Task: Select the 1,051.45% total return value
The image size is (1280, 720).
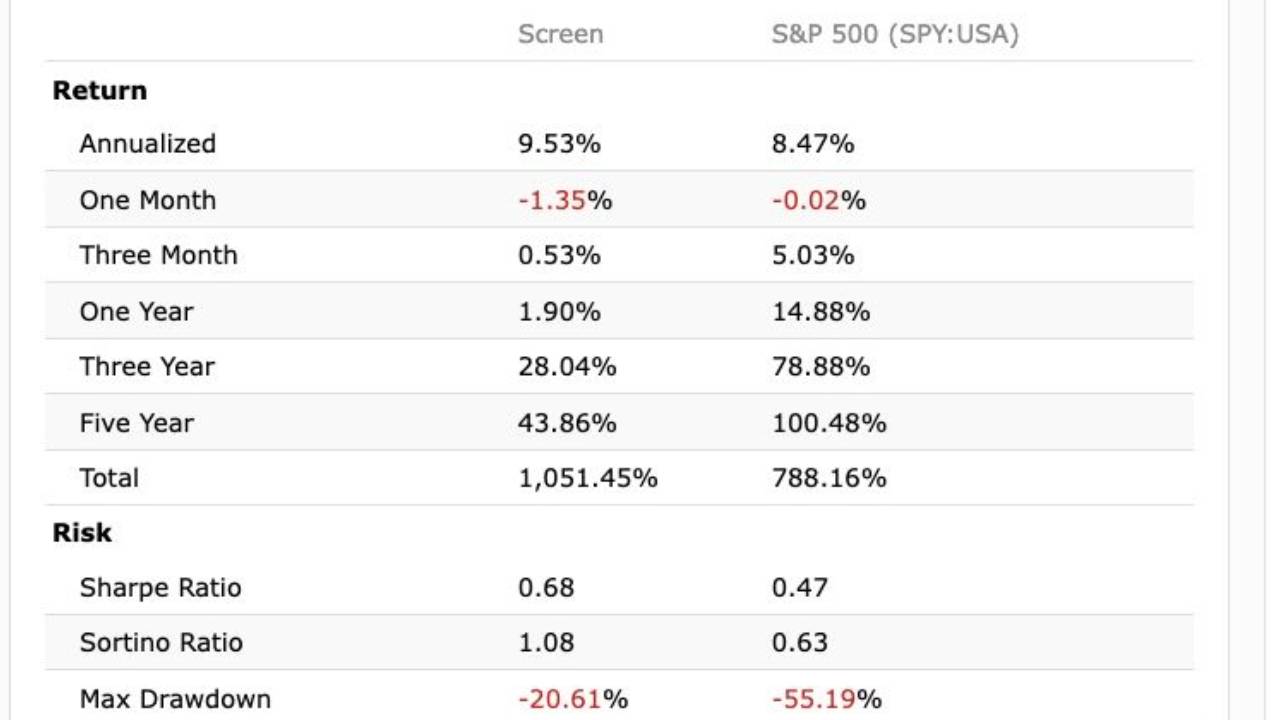Action: click(x=588, y=478)
